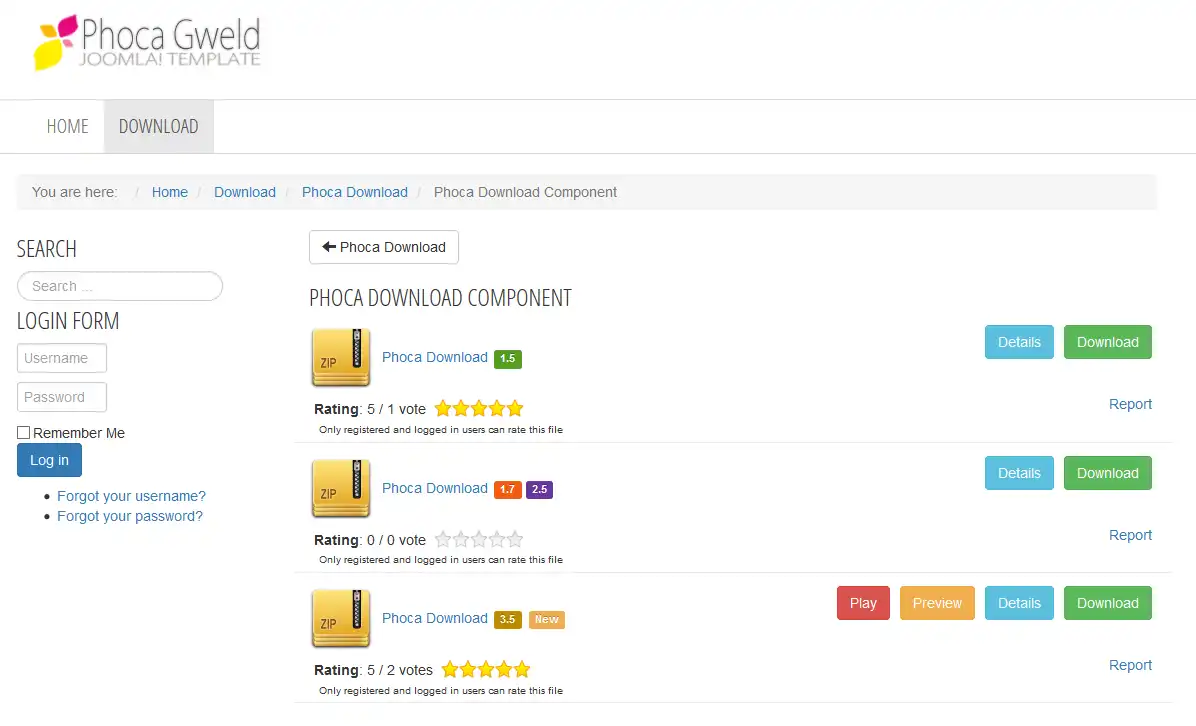Open Details for Phoca Download 1.5

1019,342
